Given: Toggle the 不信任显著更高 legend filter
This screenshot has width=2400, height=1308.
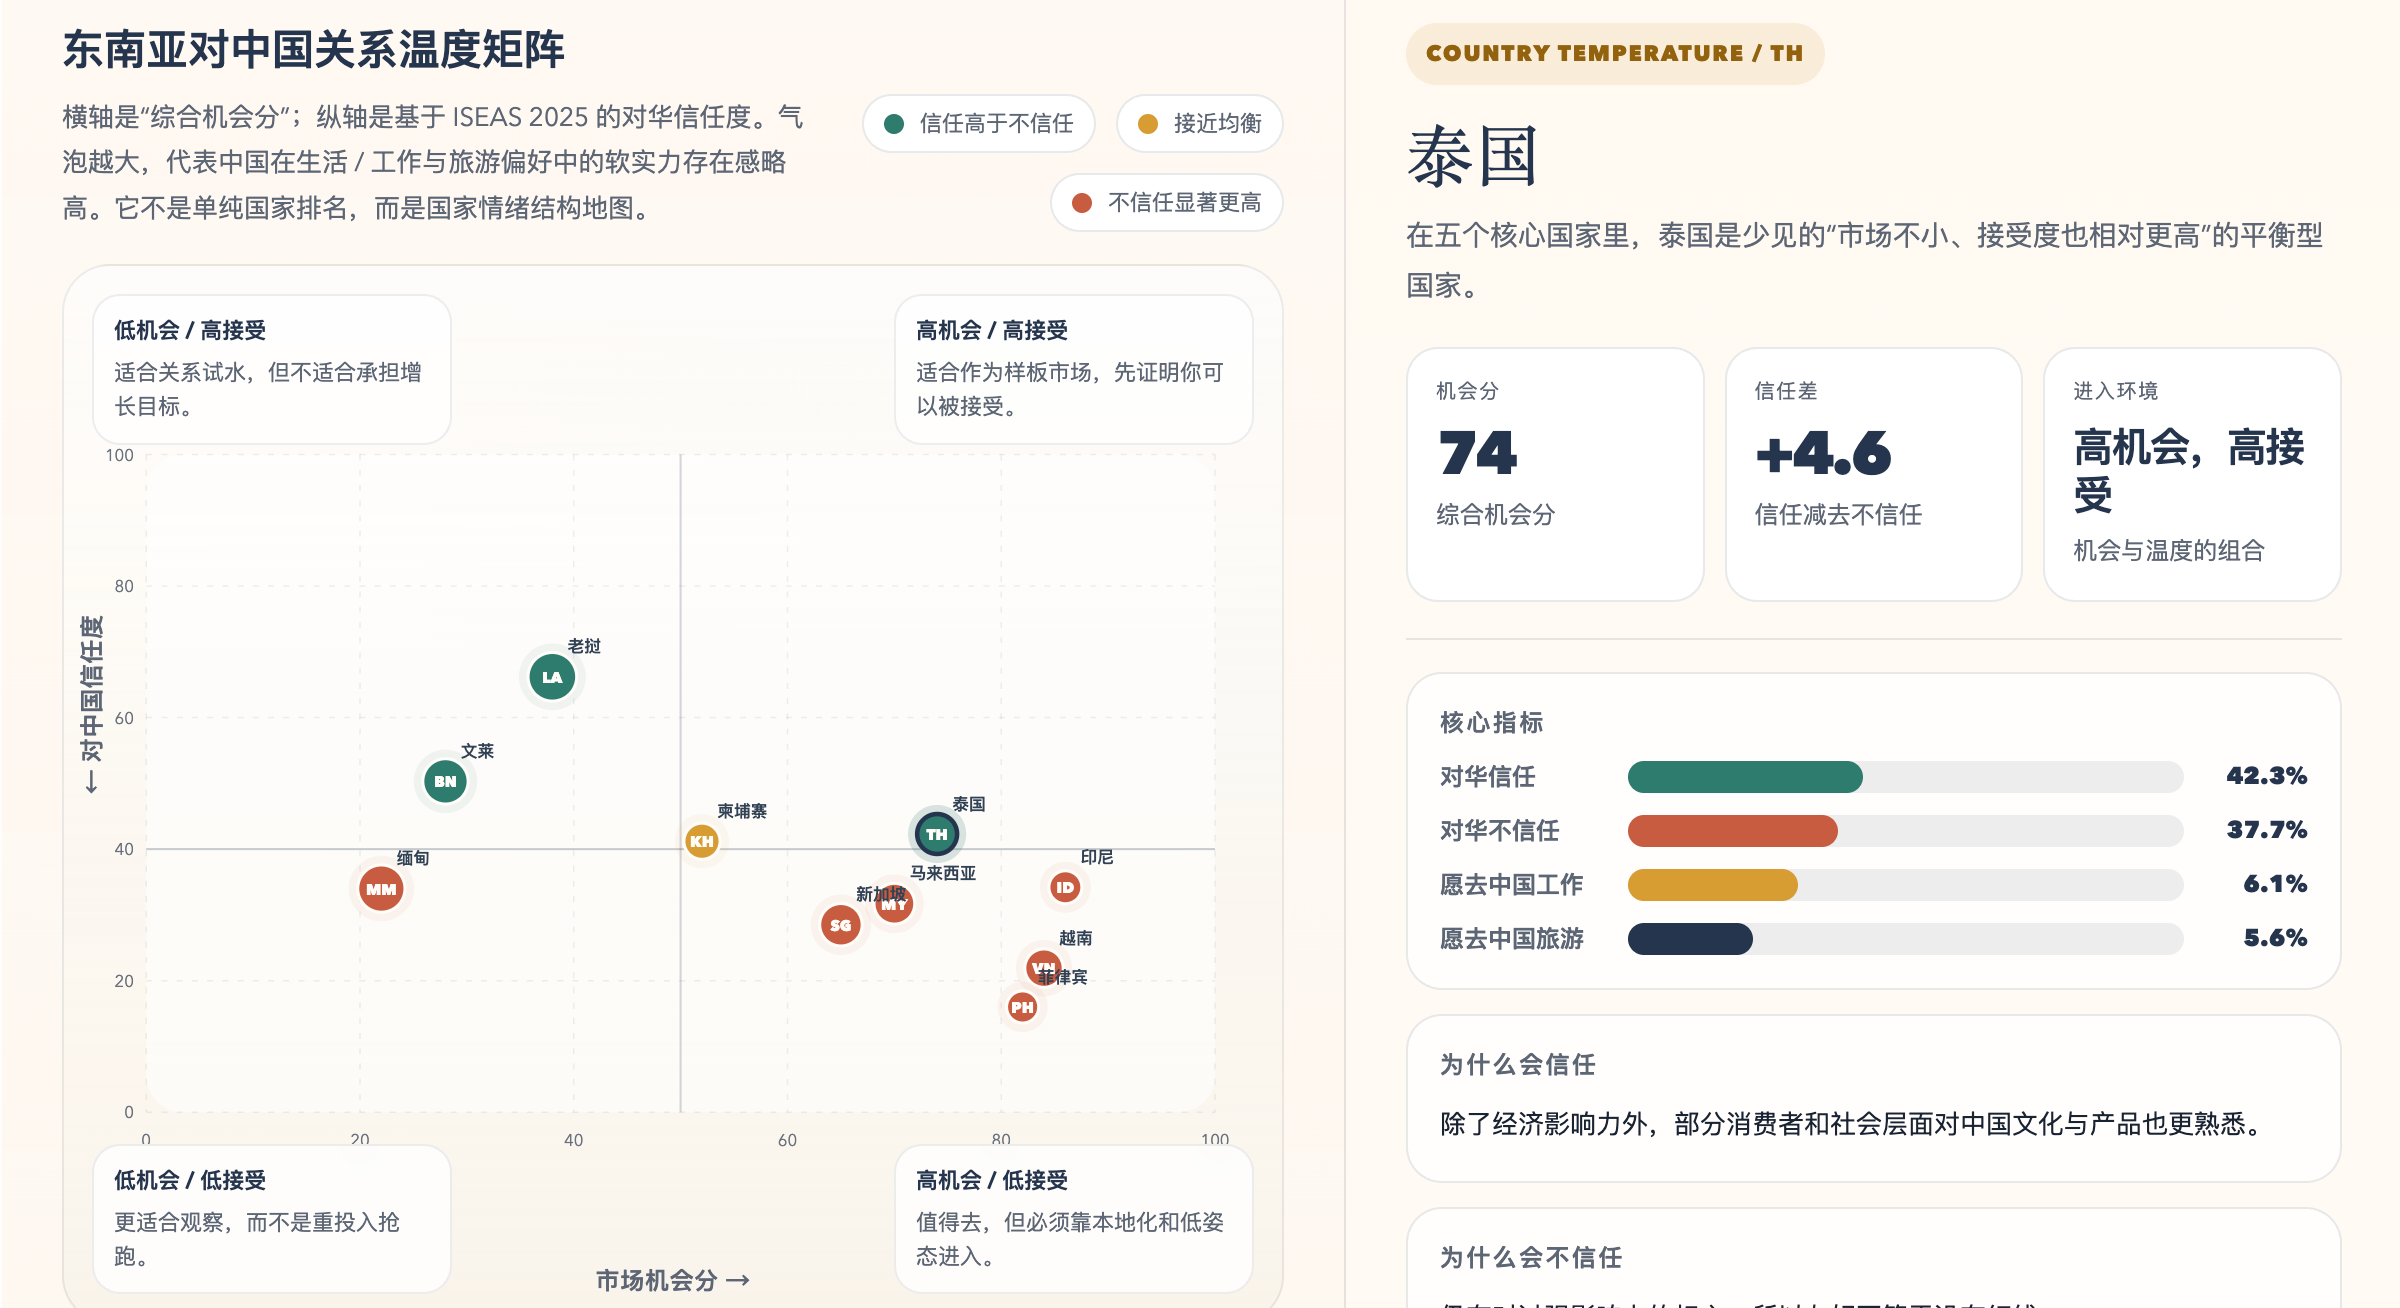Looking at the screenshot, I should point(1166,203).
